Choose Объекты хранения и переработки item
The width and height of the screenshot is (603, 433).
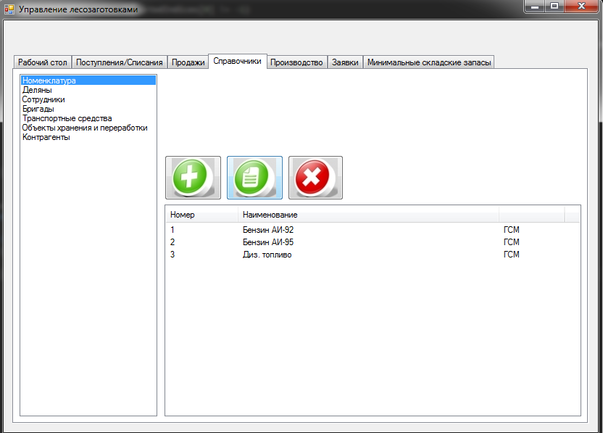88,128
